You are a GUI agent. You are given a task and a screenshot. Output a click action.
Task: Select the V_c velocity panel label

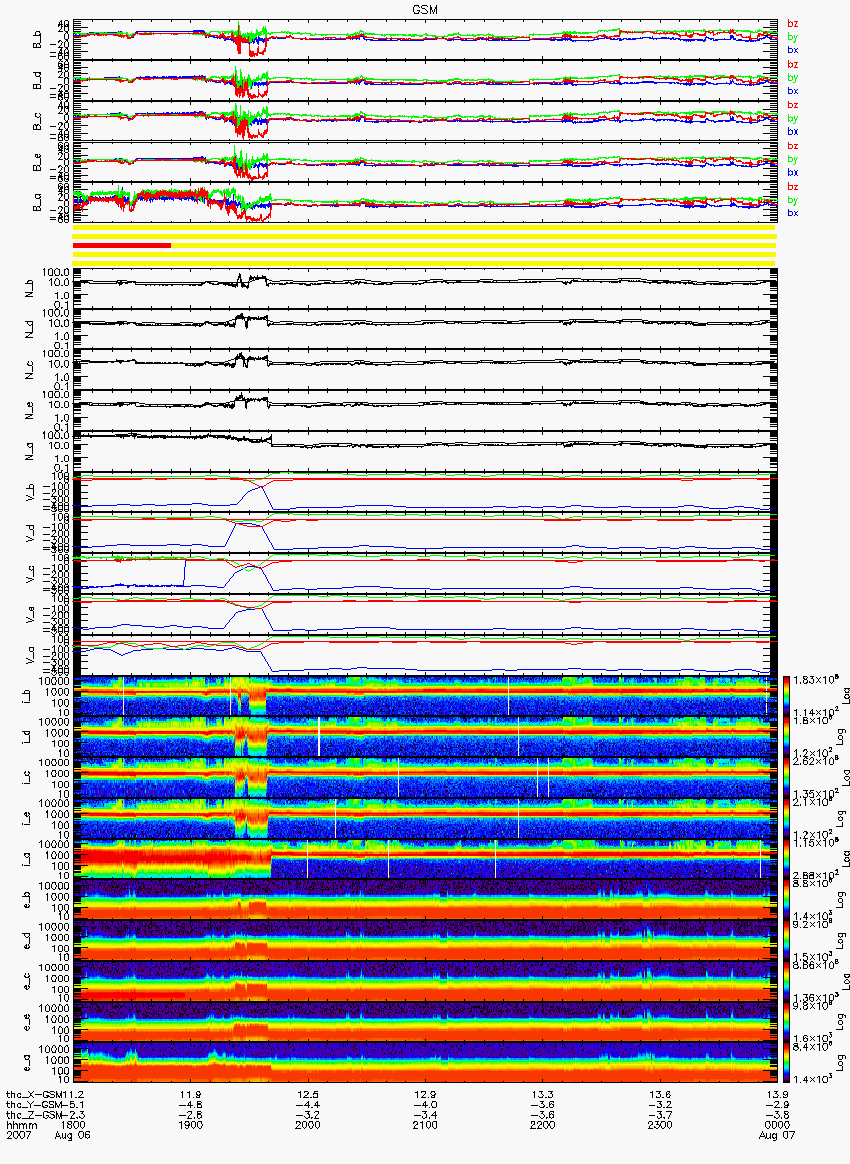click(x=30, y=573)
